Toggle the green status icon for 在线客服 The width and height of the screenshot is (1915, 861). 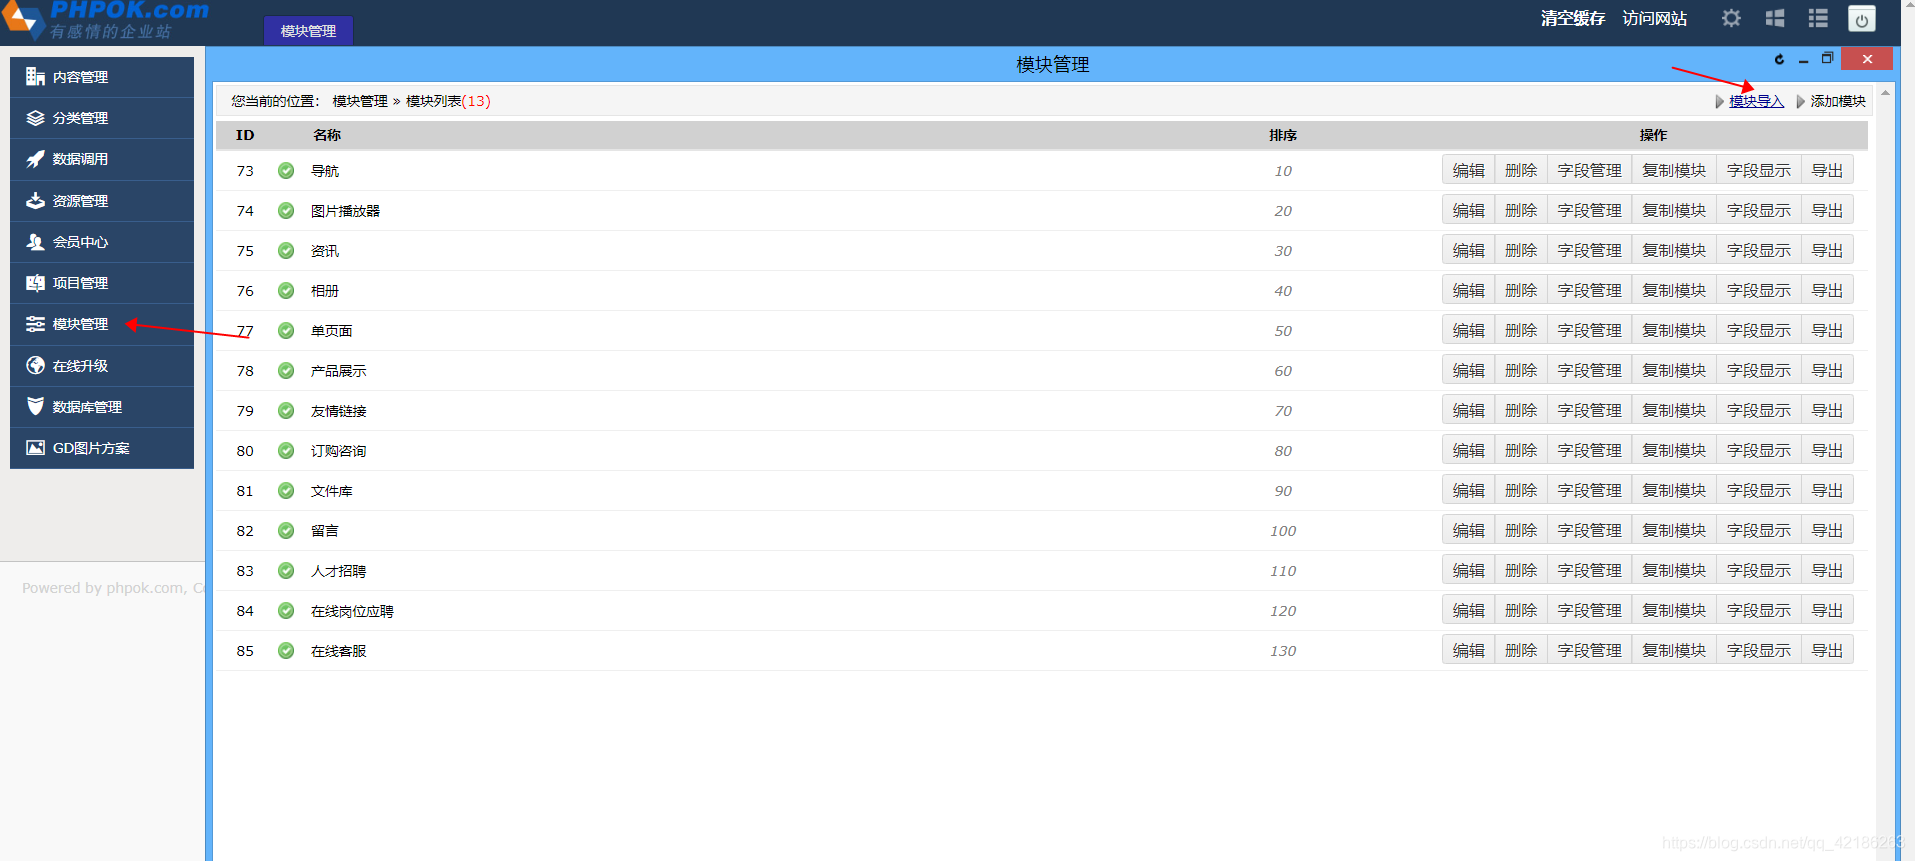286,651
